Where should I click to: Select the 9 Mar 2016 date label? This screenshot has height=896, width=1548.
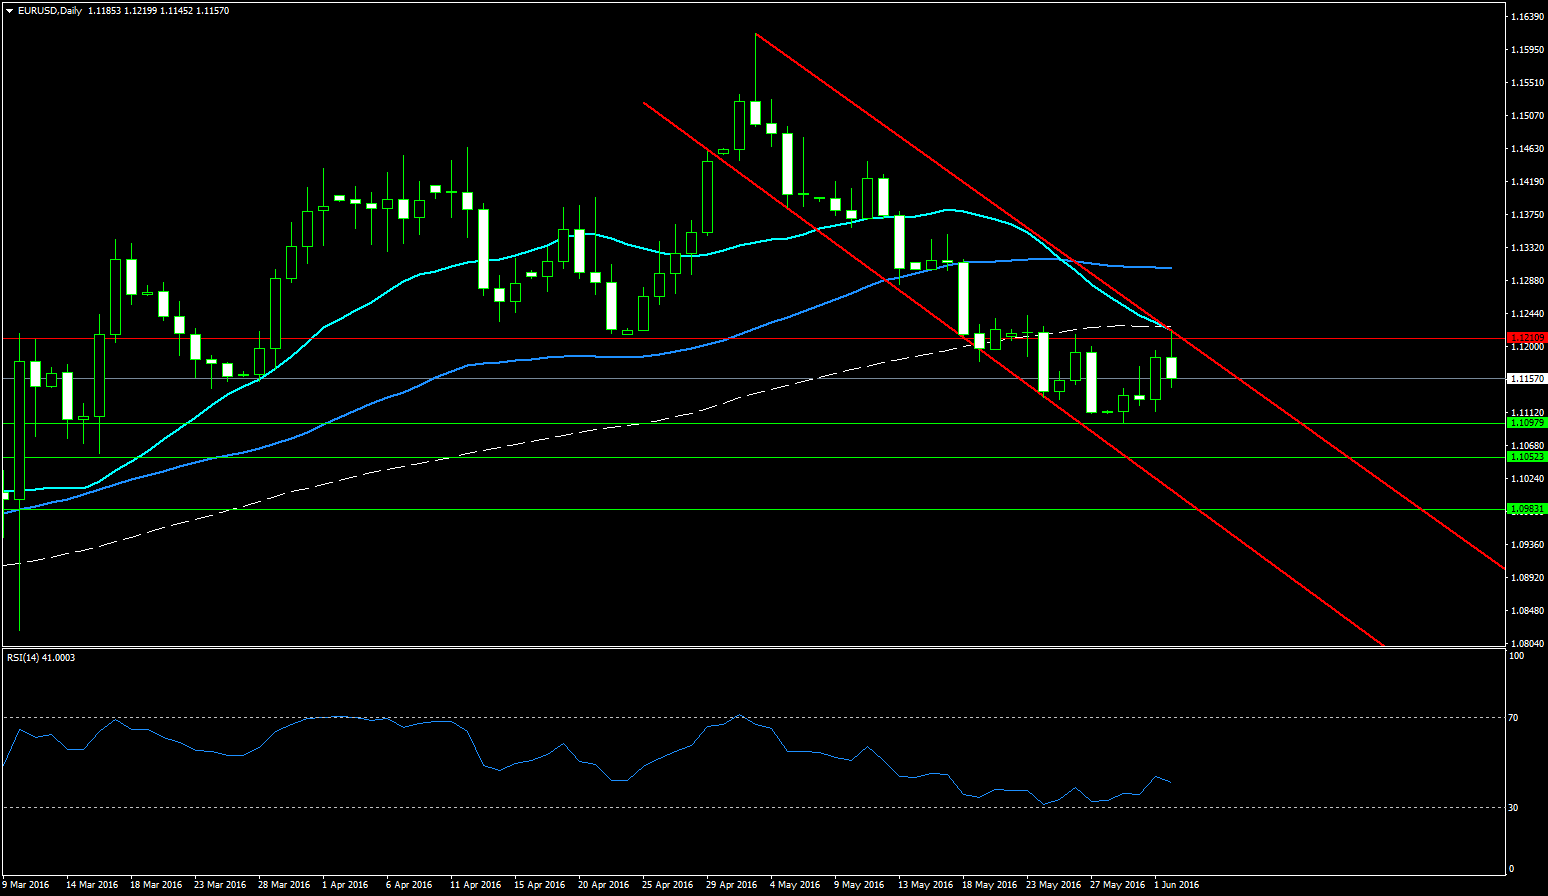(x=26, y=885)
